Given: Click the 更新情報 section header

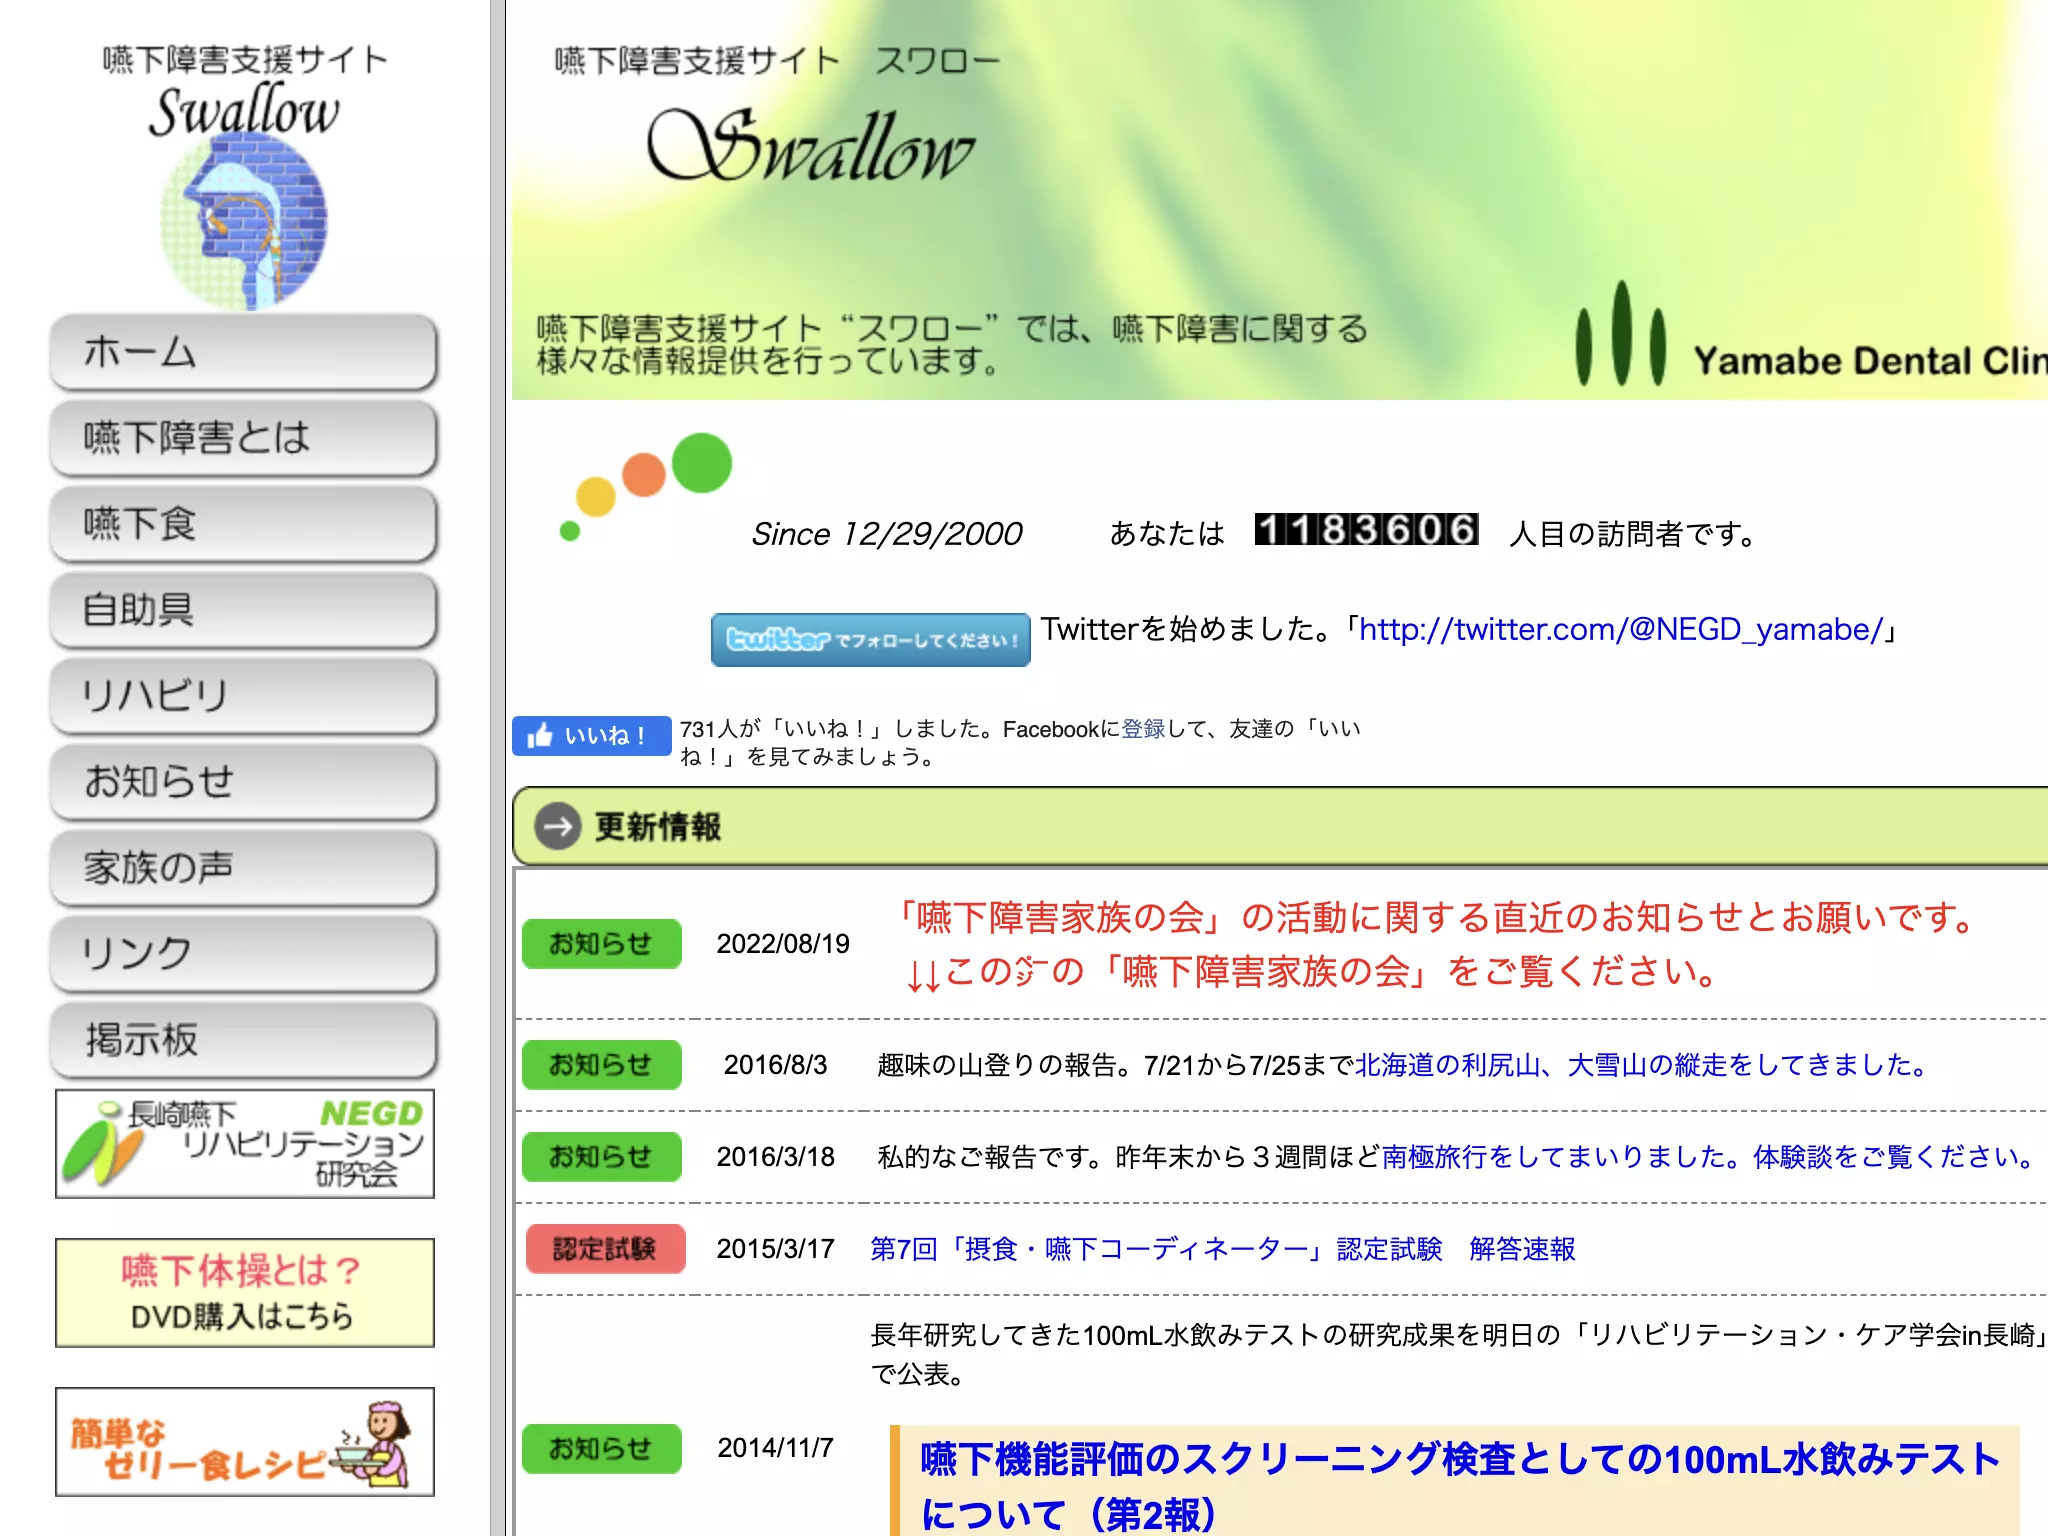Looking at the screenshot, I should click(x=1280, y=826).
